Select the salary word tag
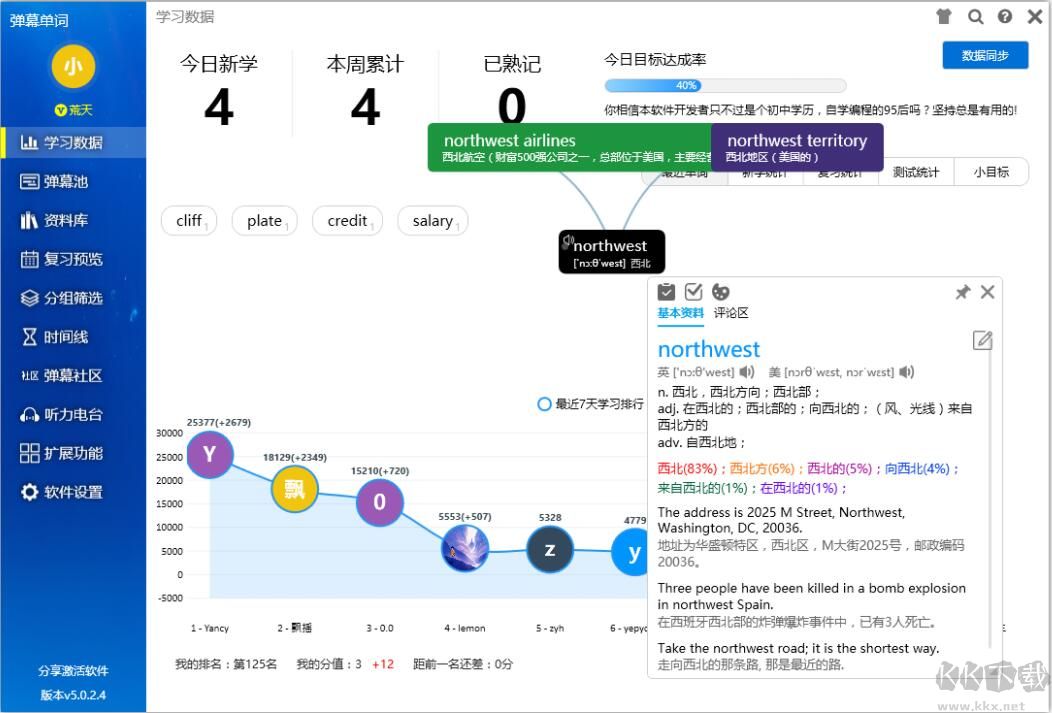1052x713 pixels. 432,220
